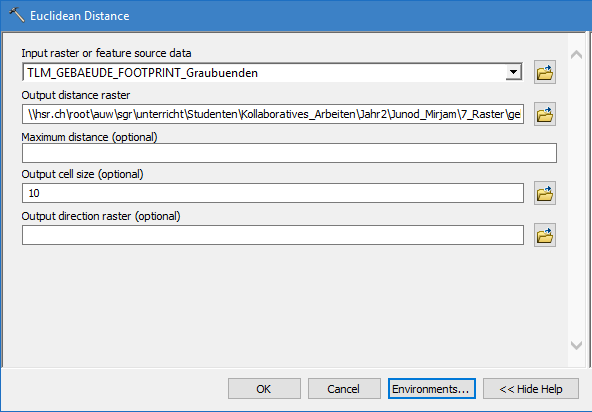Viewport: 592px width, 412px height.
Task: Click the scrollbar up arrow
Action: click(x=576, y=55)
